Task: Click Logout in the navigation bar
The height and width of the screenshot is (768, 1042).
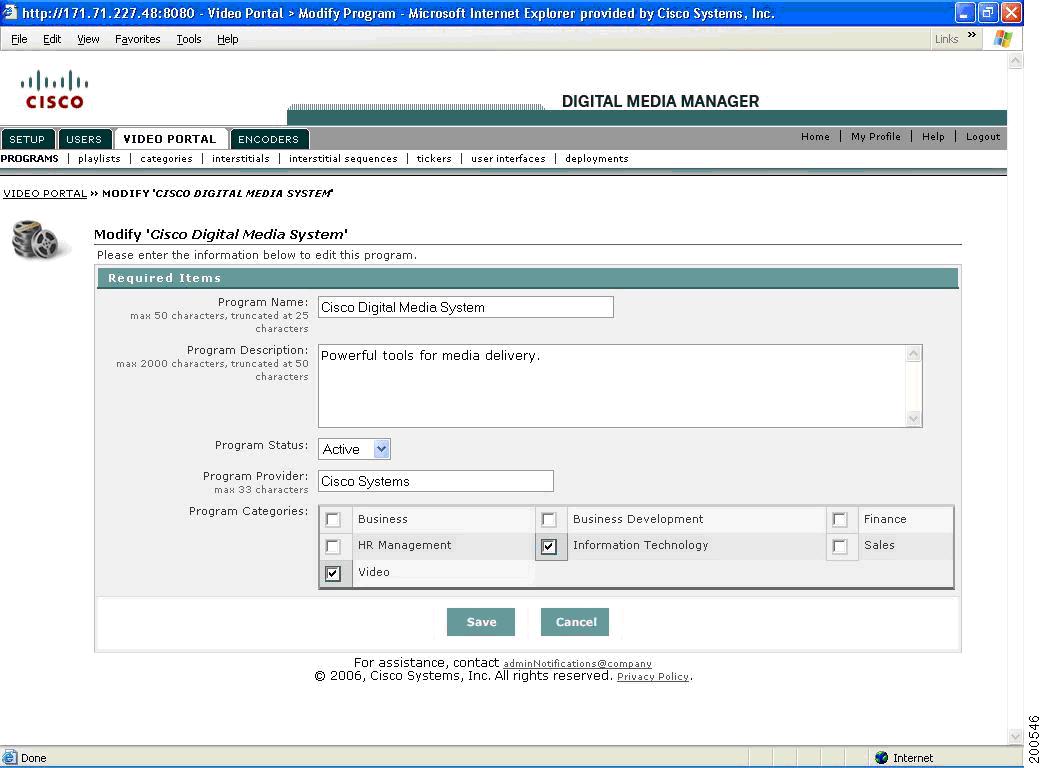Action: tap(982, 137)
